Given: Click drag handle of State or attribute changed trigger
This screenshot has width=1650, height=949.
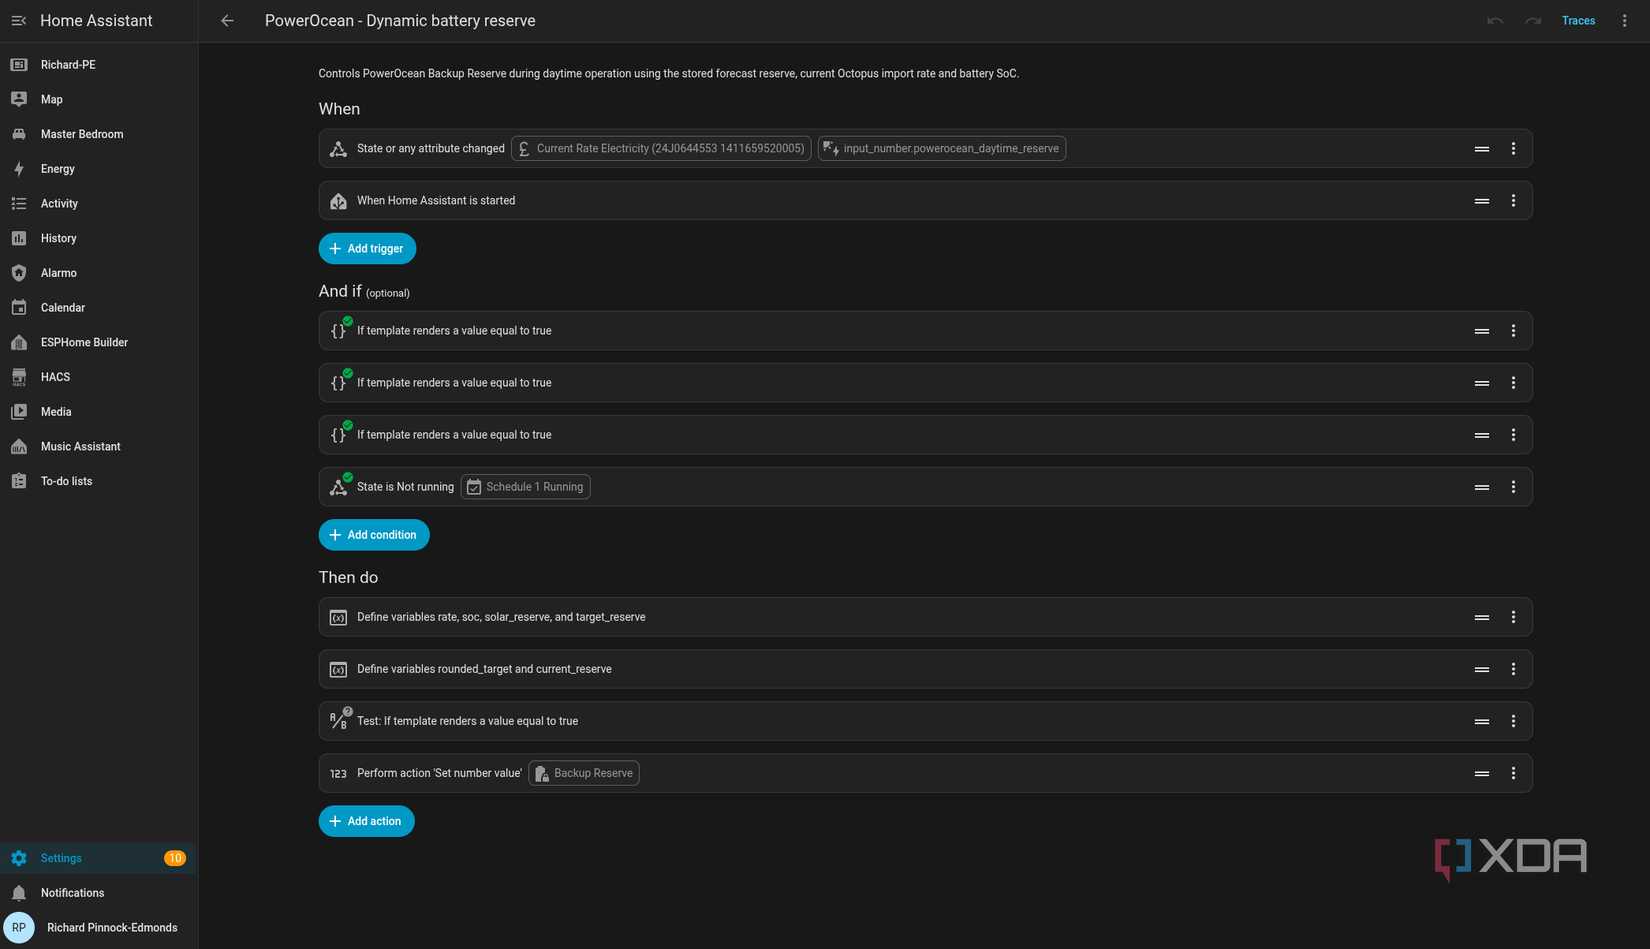Looking at the screenshot, I should click(1482, 148).
